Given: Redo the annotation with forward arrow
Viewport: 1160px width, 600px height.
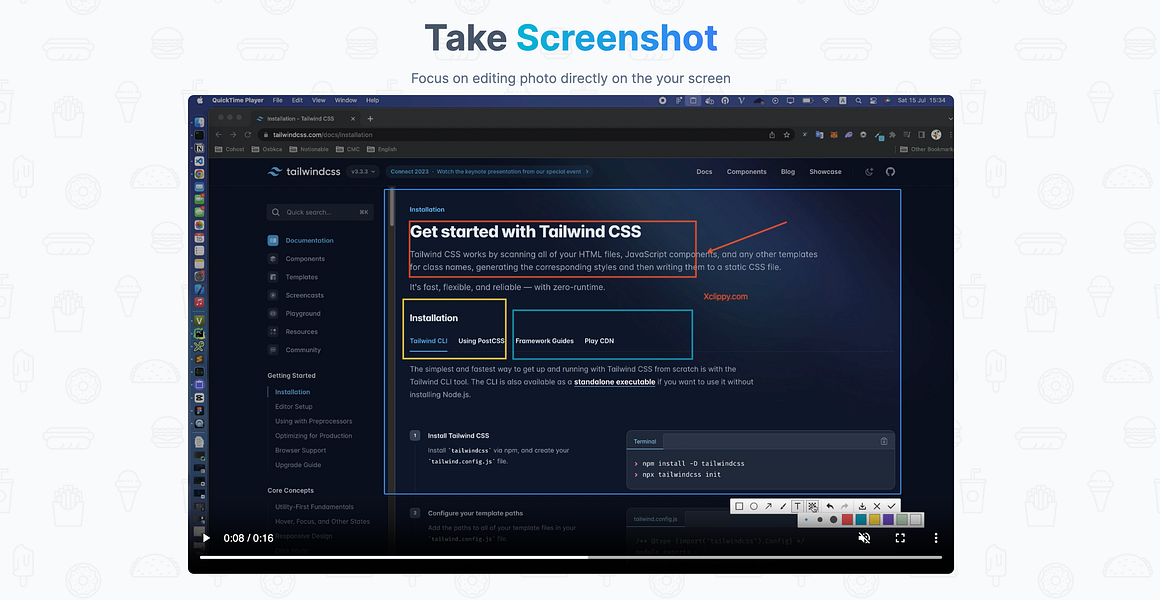Looking at the screenshot, I should pyautogui.click(x=845, y=506).
